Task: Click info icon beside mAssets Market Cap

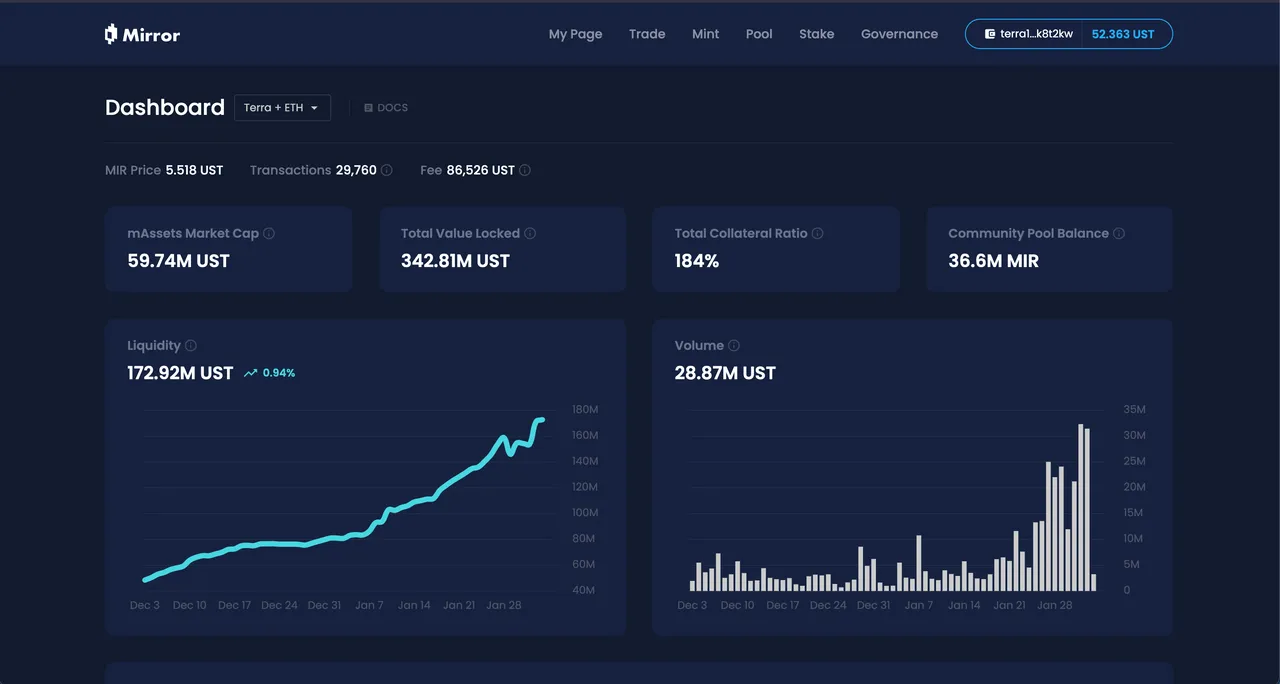Action: (x=269, y=233)
